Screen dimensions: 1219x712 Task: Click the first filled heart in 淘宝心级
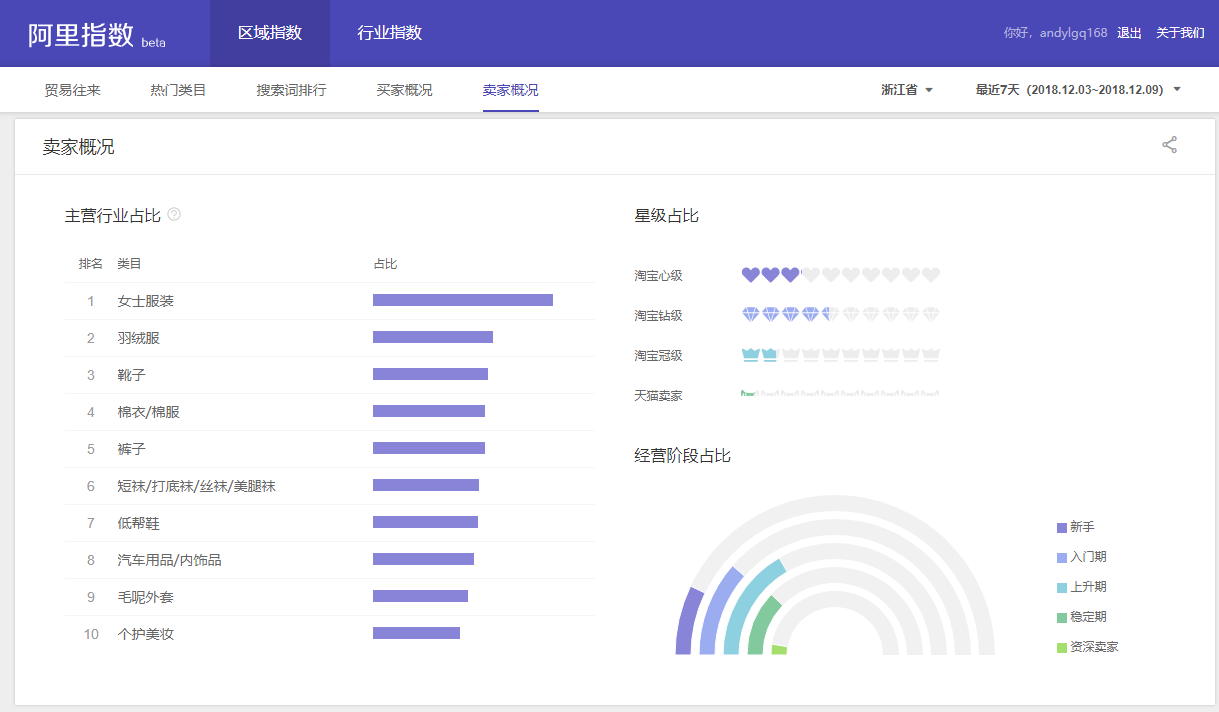pos(750,275)
